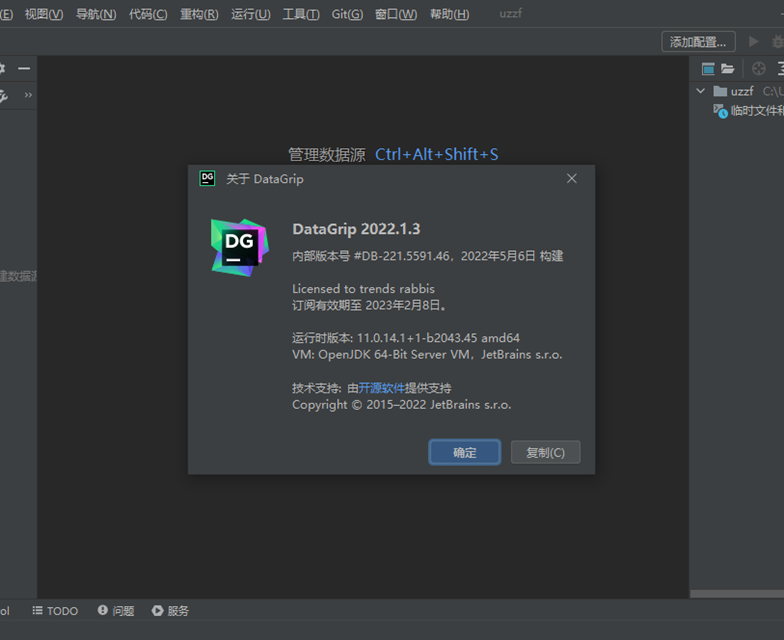Click the Ctrl+Alt+Shift+S shortcut hint
Image resolution: width=784 pixels, height=640 pixels.
(436, 154)
